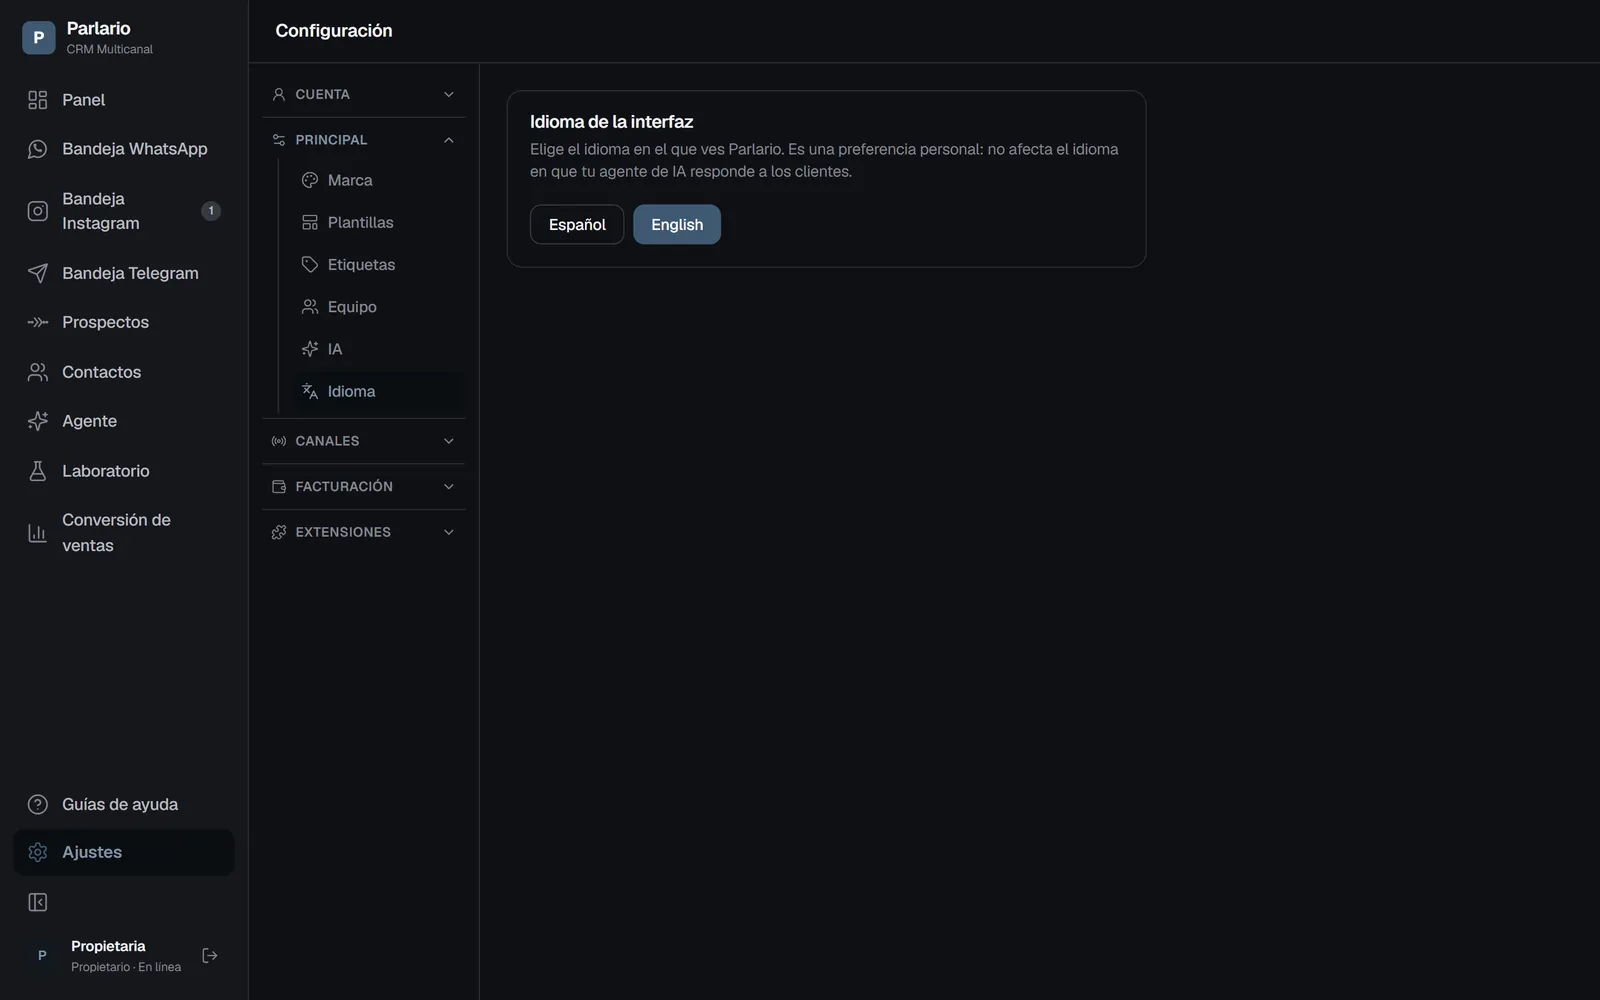Image resolution: width=1600 pixels, height=1000 pixels.
Task: Click the Configuración page title
Action: pyautogui.click(x=334, y=31)
